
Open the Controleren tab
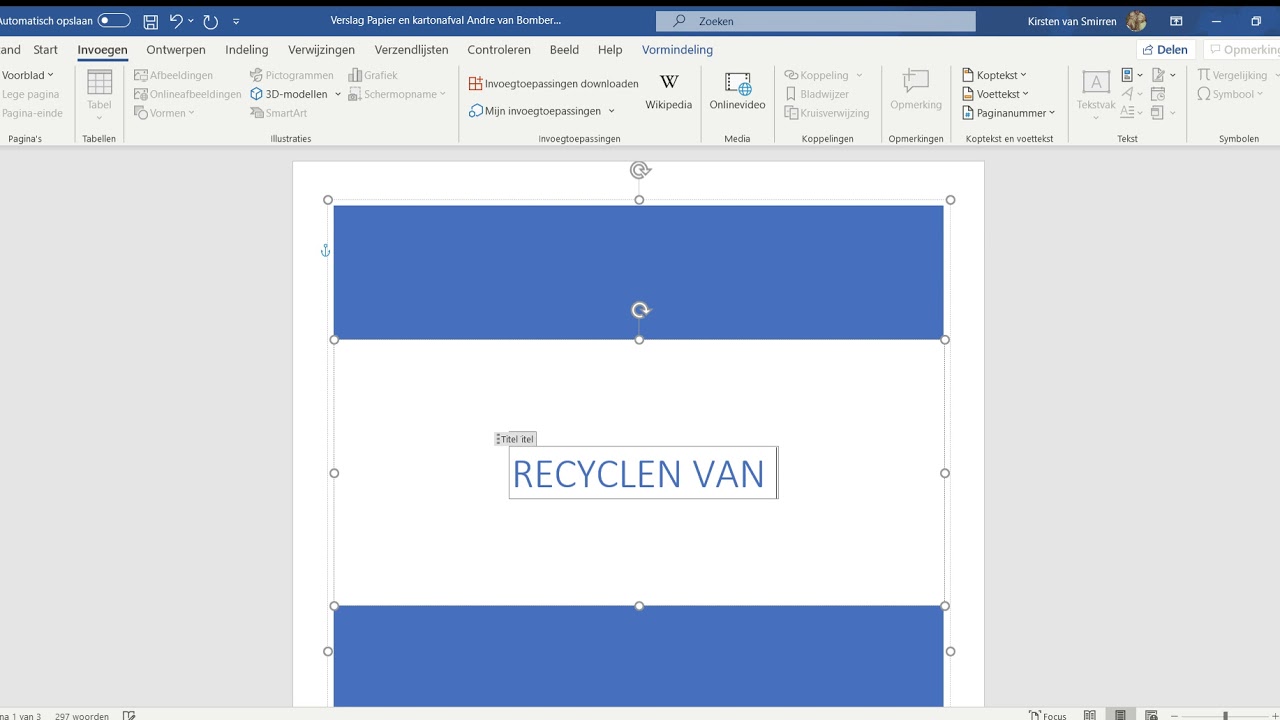[x=499, y=50]
